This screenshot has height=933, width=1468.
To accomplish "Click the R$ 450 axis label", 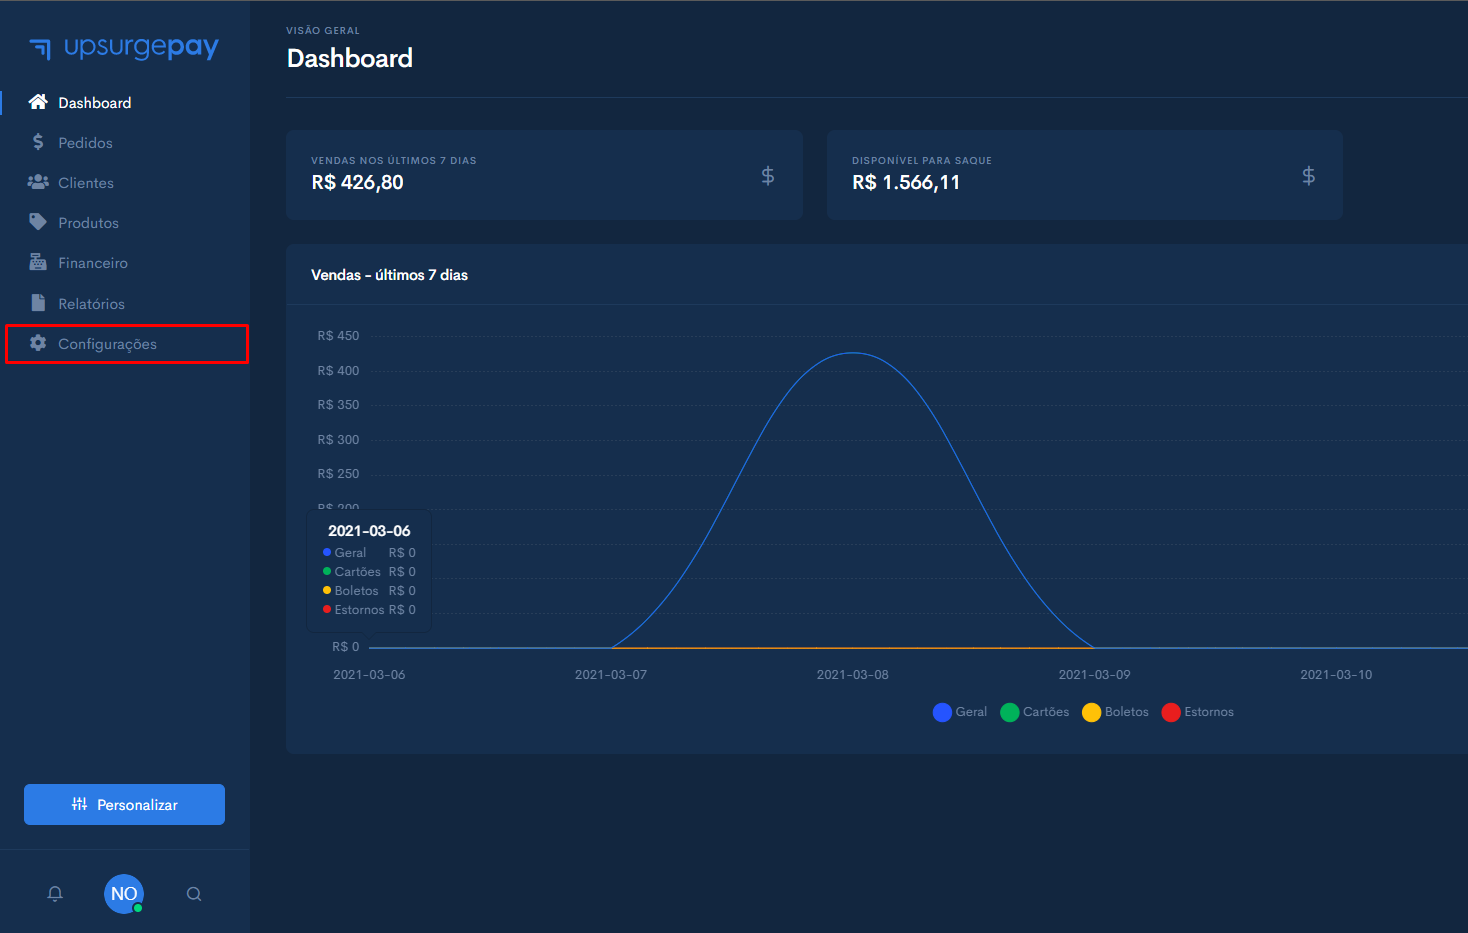I will [338, 336].
